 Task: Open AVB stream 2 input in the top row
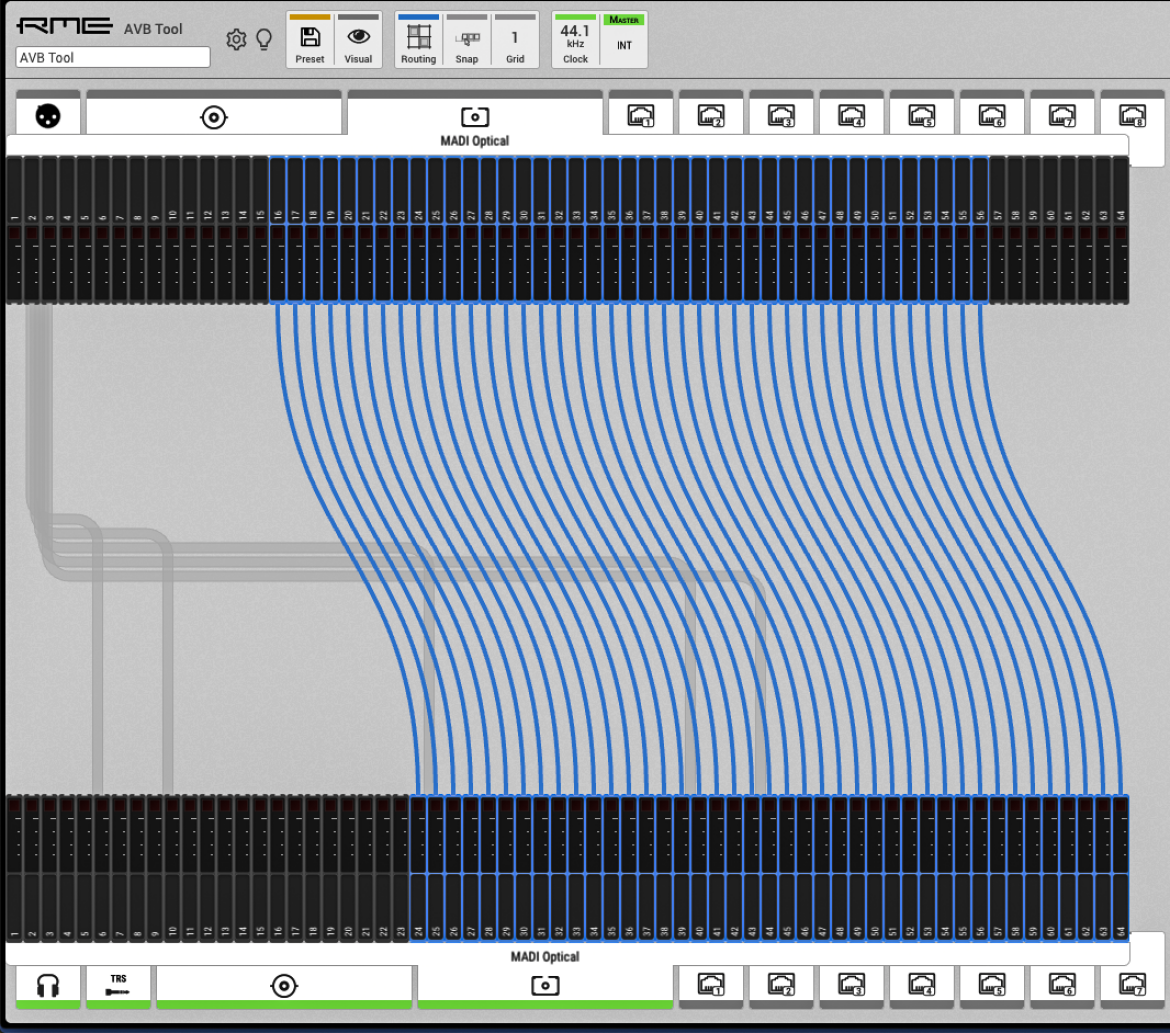711,113
